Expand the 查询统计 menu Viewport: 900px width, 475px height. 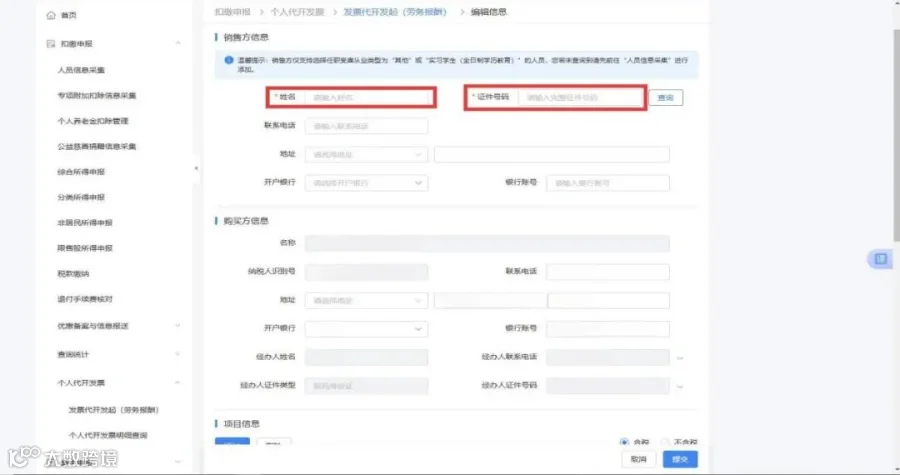tap(178, 354)
